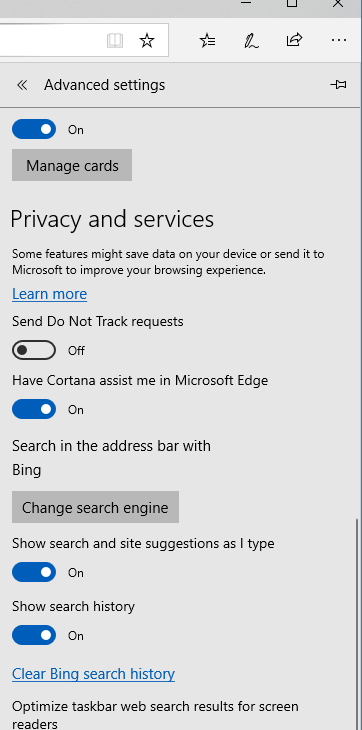362x730 pixels.
Task: Go back using the double chevron
Action: click(x=22, y=85)
